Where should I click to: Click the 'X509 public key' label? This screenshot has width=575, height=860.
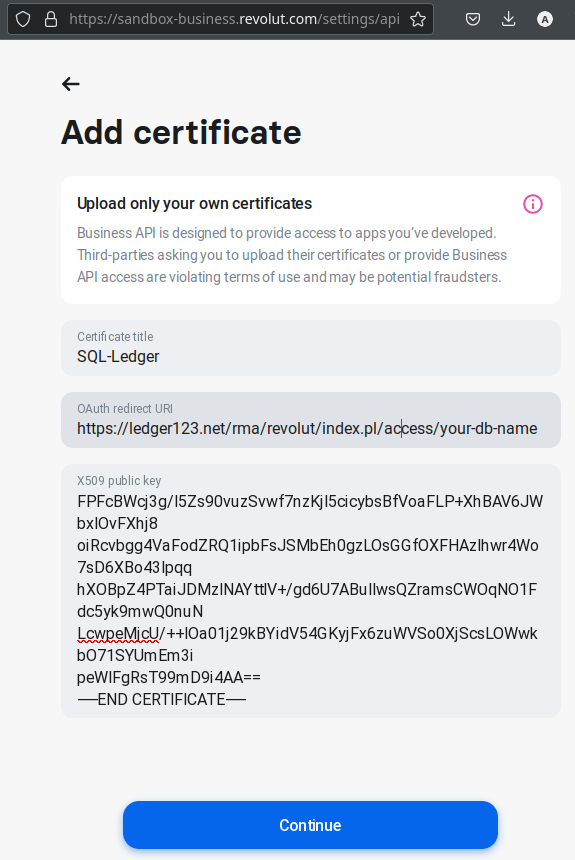coord(119,480)
